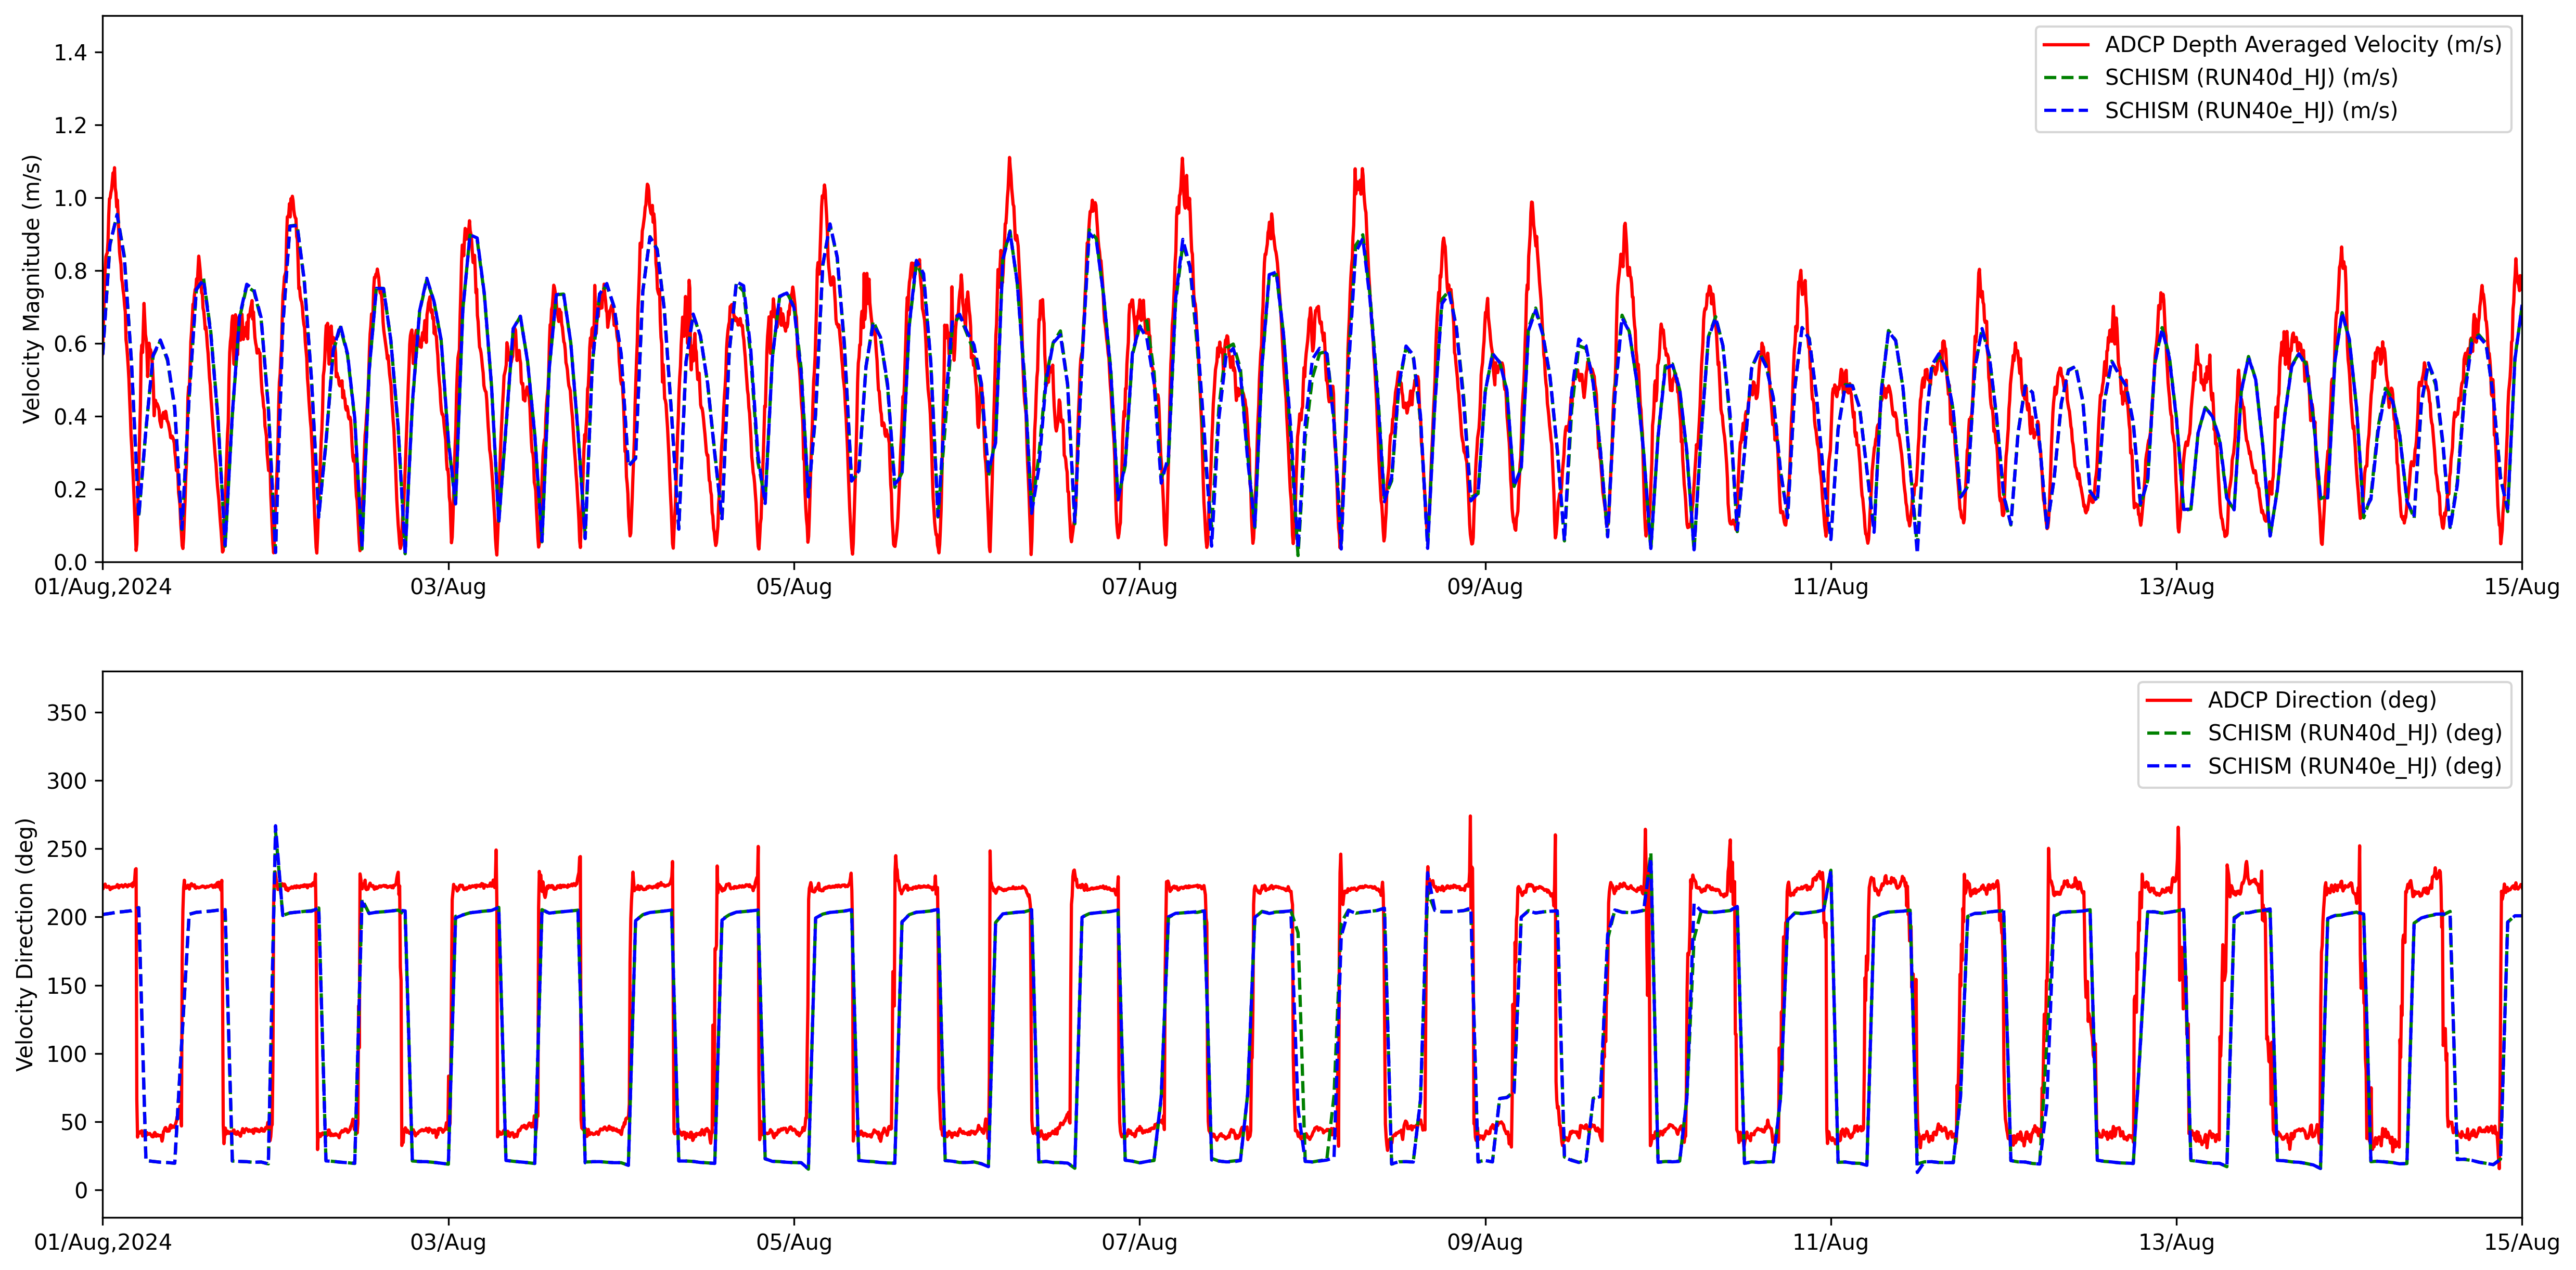This screenshot has height=1270, width=2576.
Task: Click '07/Aug' tick label under top plot
Action: [1139, 587]
